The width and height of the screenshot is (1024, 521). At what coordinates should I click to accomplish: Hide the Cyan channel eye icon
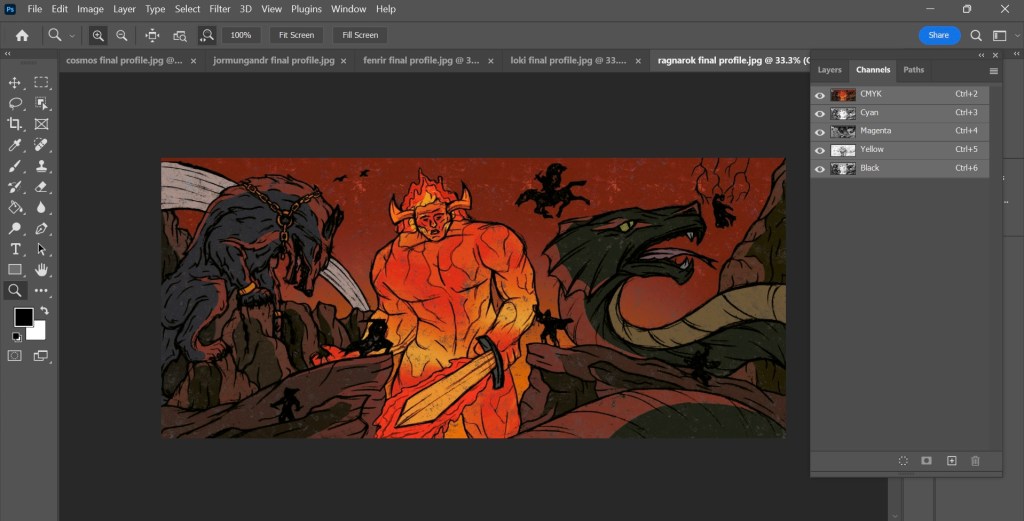pyautogui.click(x=820, y=113)
